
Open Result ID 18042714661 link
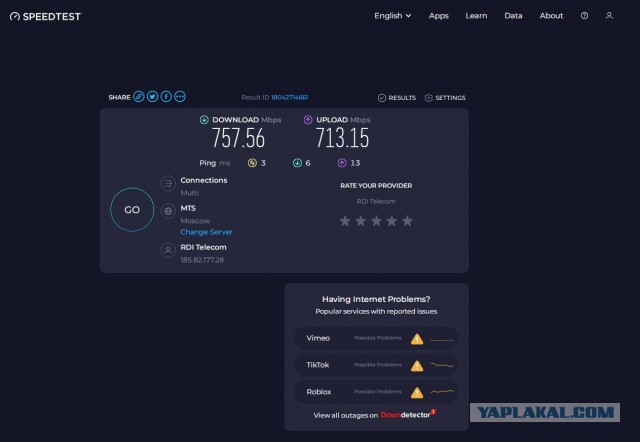[289, 97]
